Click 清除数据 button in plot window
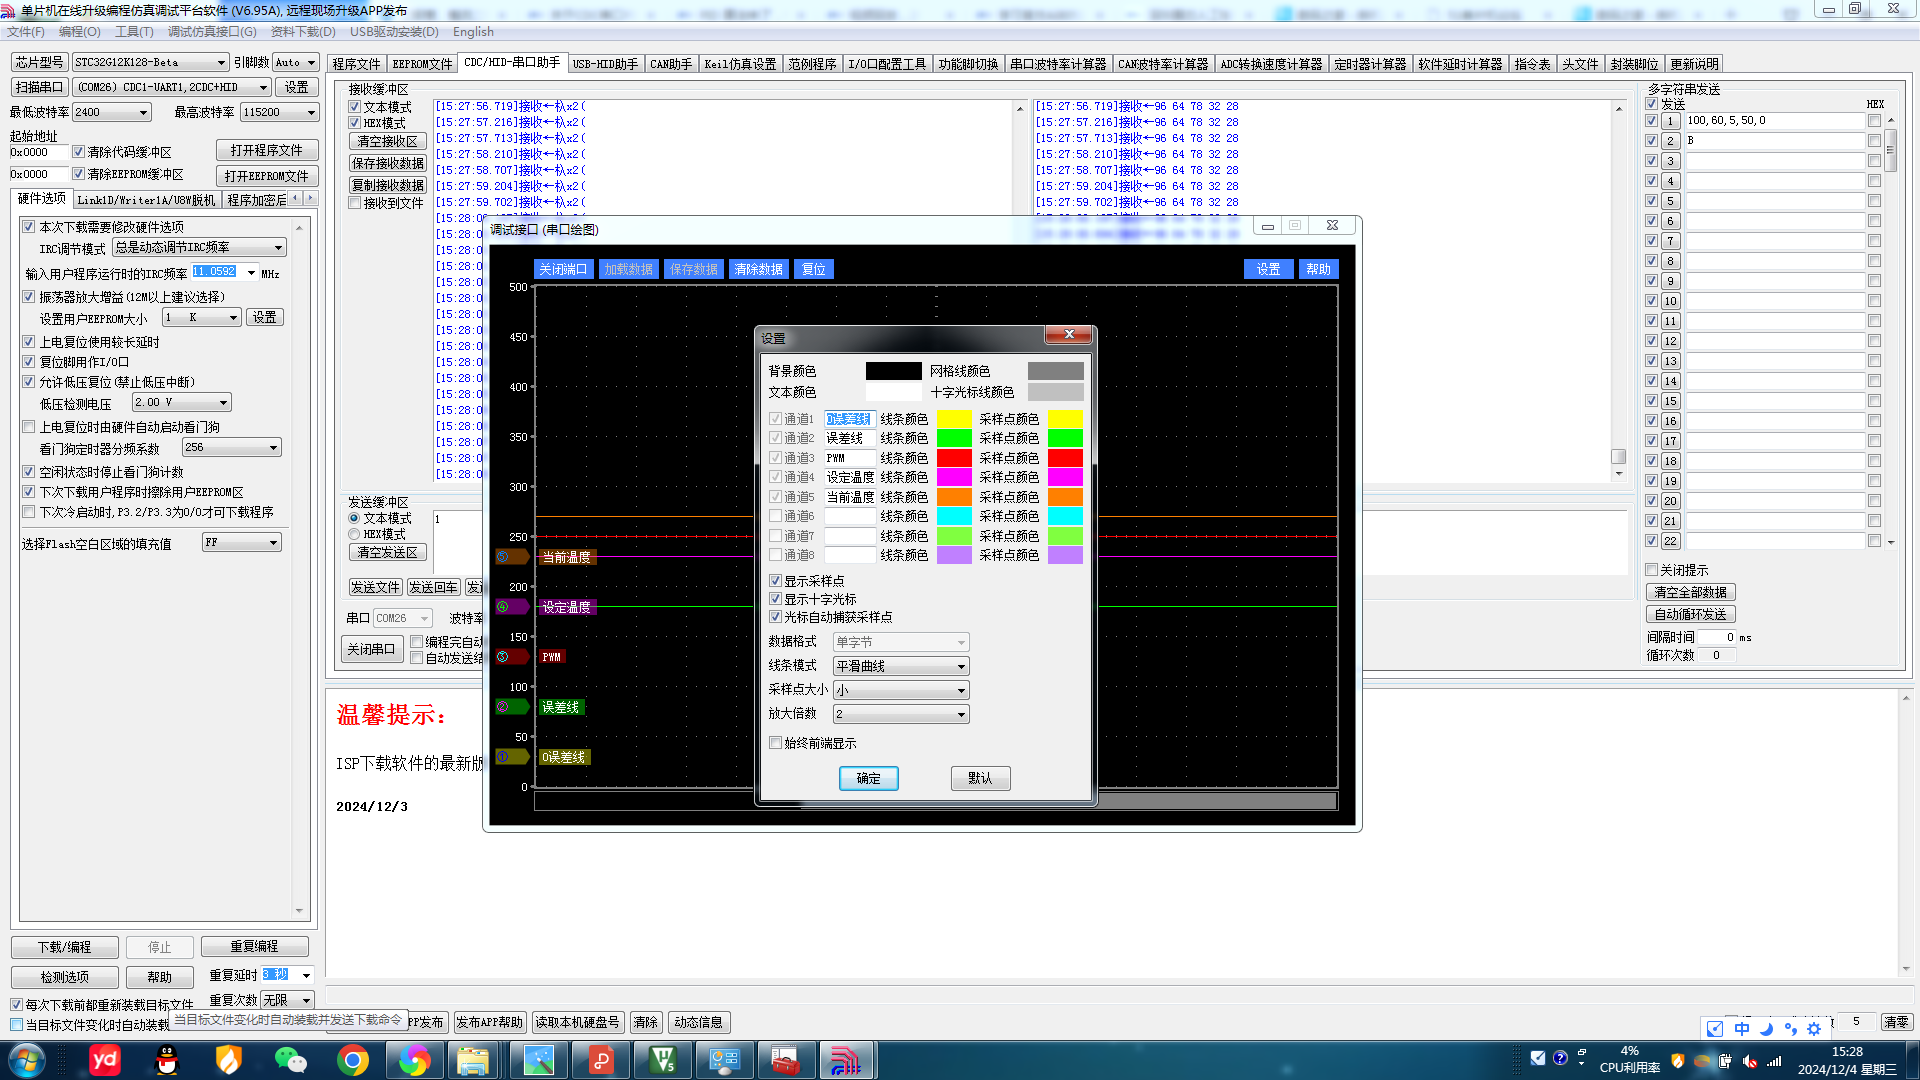 click(x=758, y=269)
